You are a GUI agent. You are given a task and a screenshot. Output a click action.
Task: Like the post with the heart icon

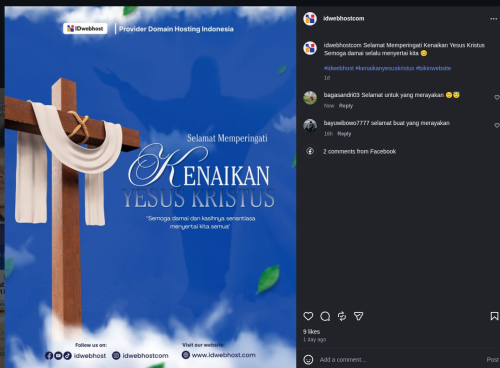click(308, 316)
